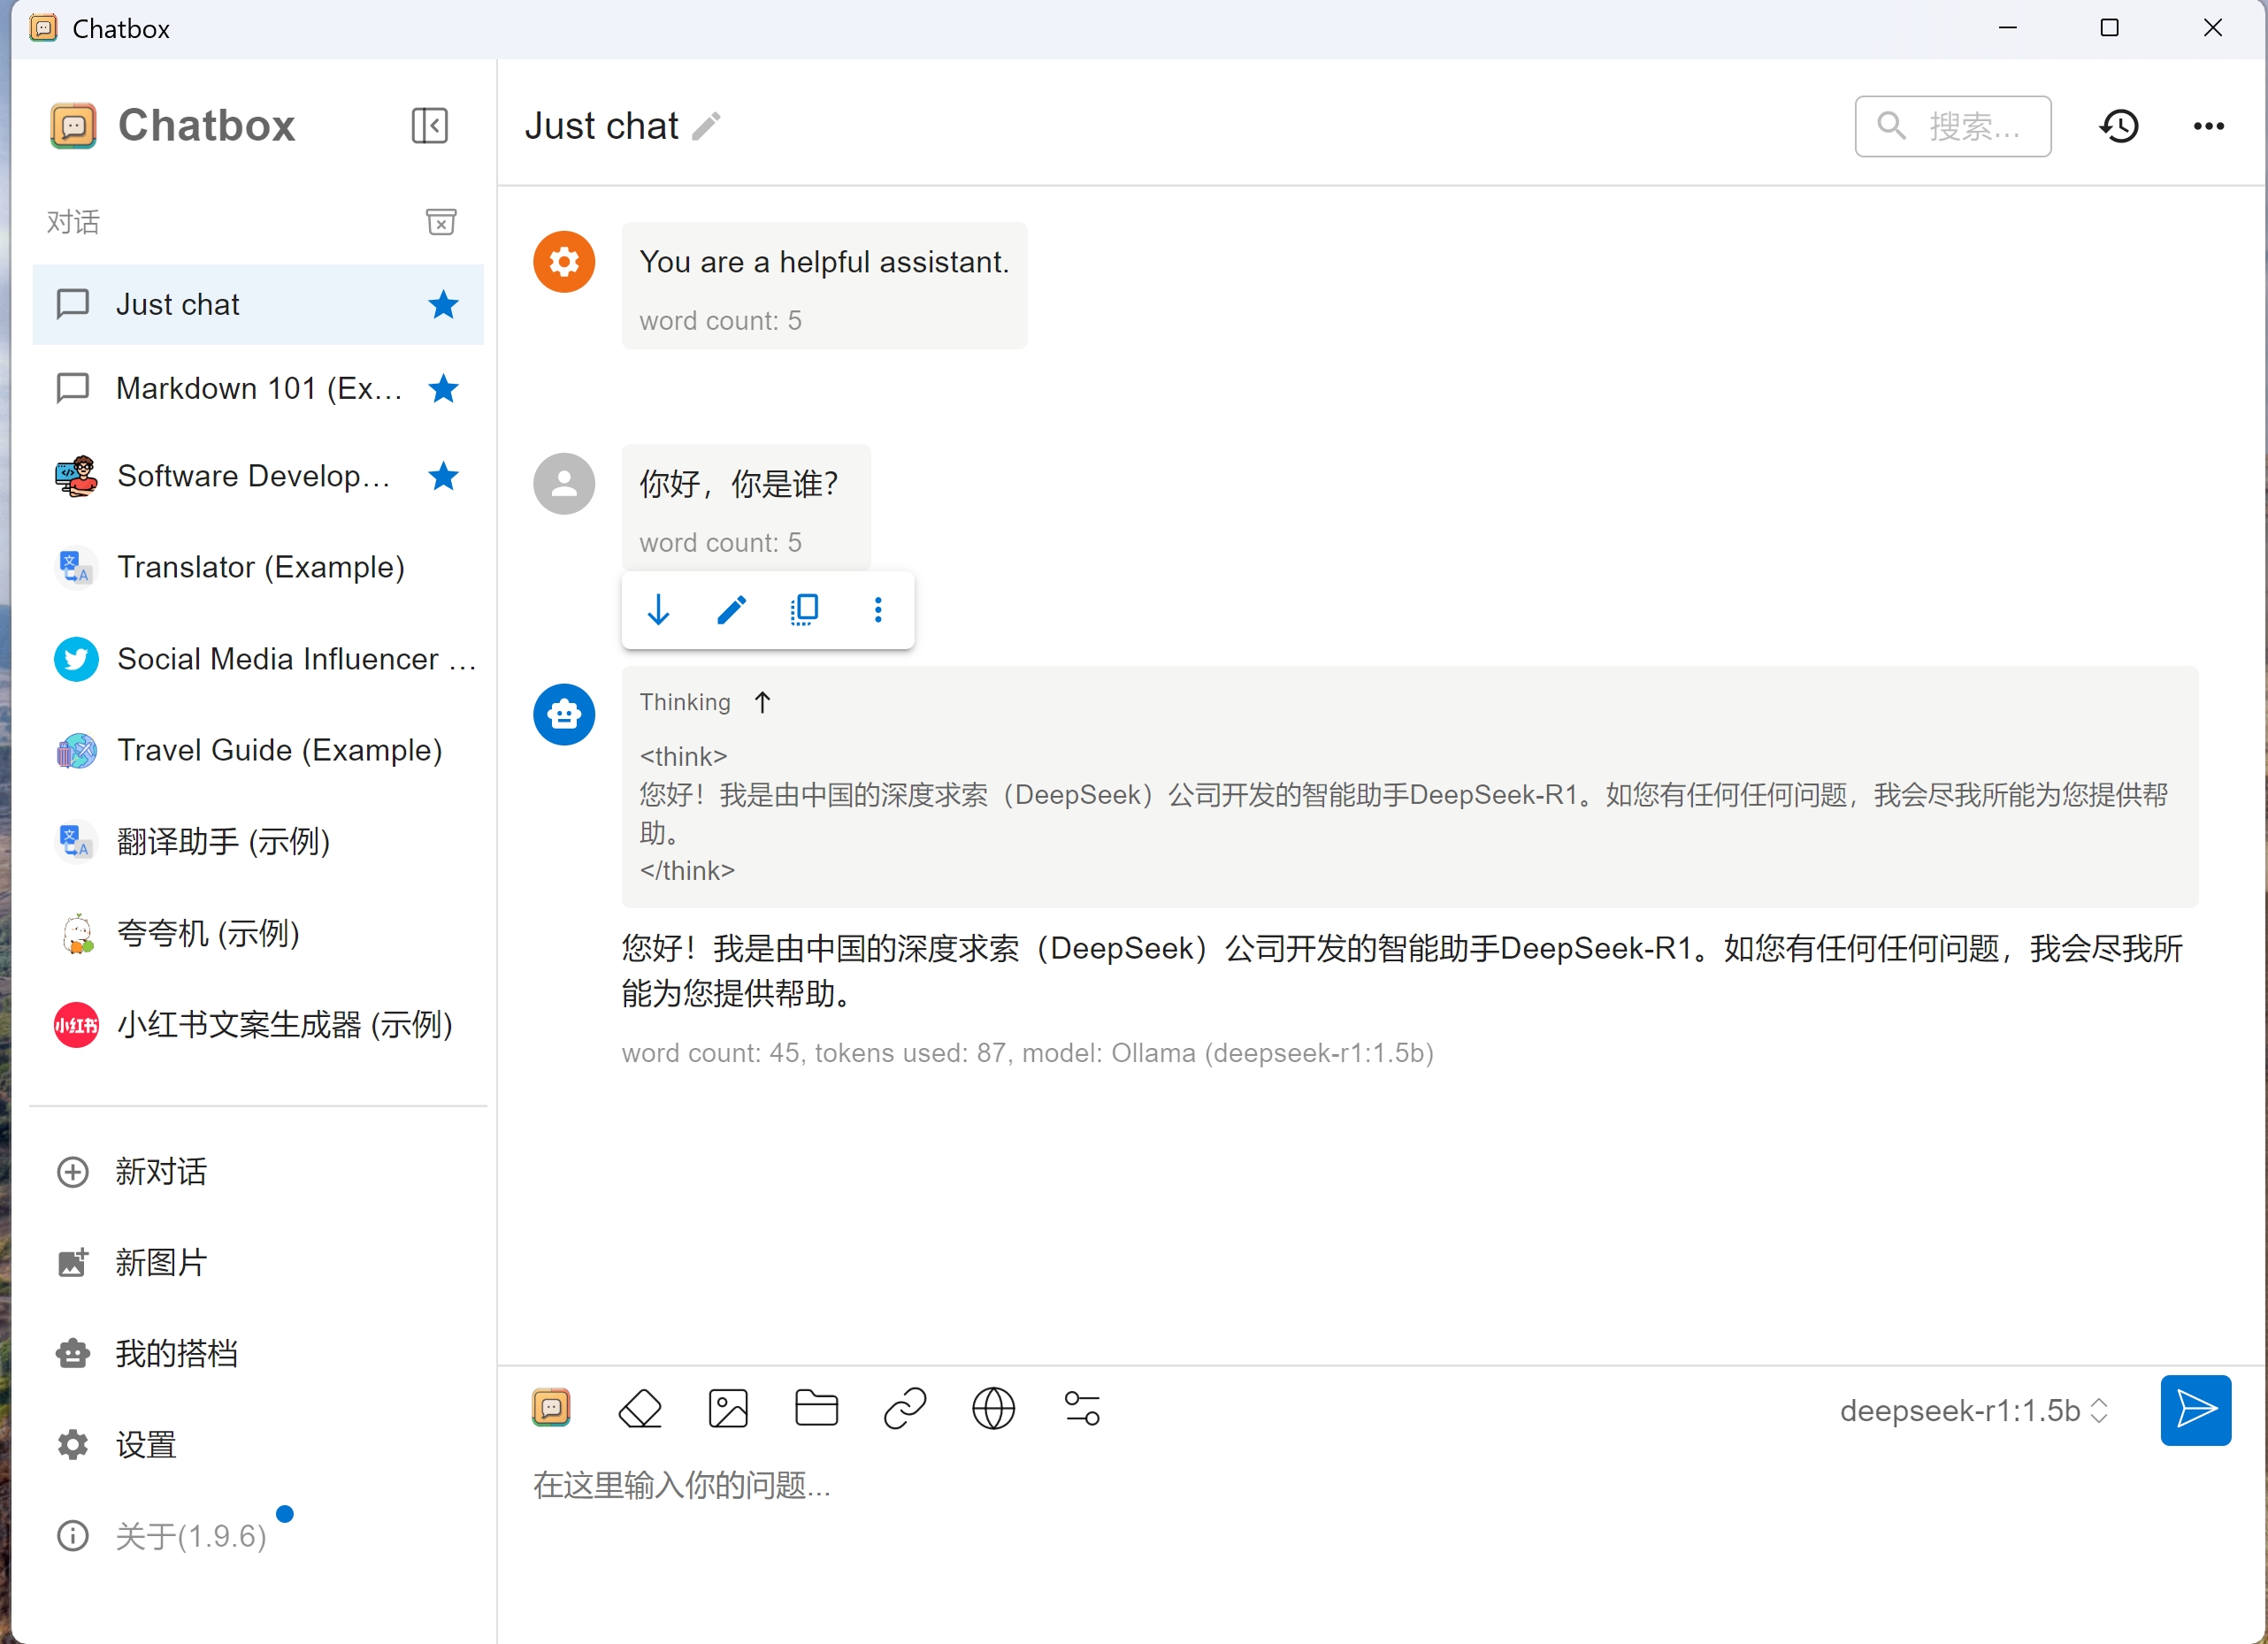Click 新图片 new image button
The width and height of the screenshot is (2268, 1644).
click(258, 1262)
